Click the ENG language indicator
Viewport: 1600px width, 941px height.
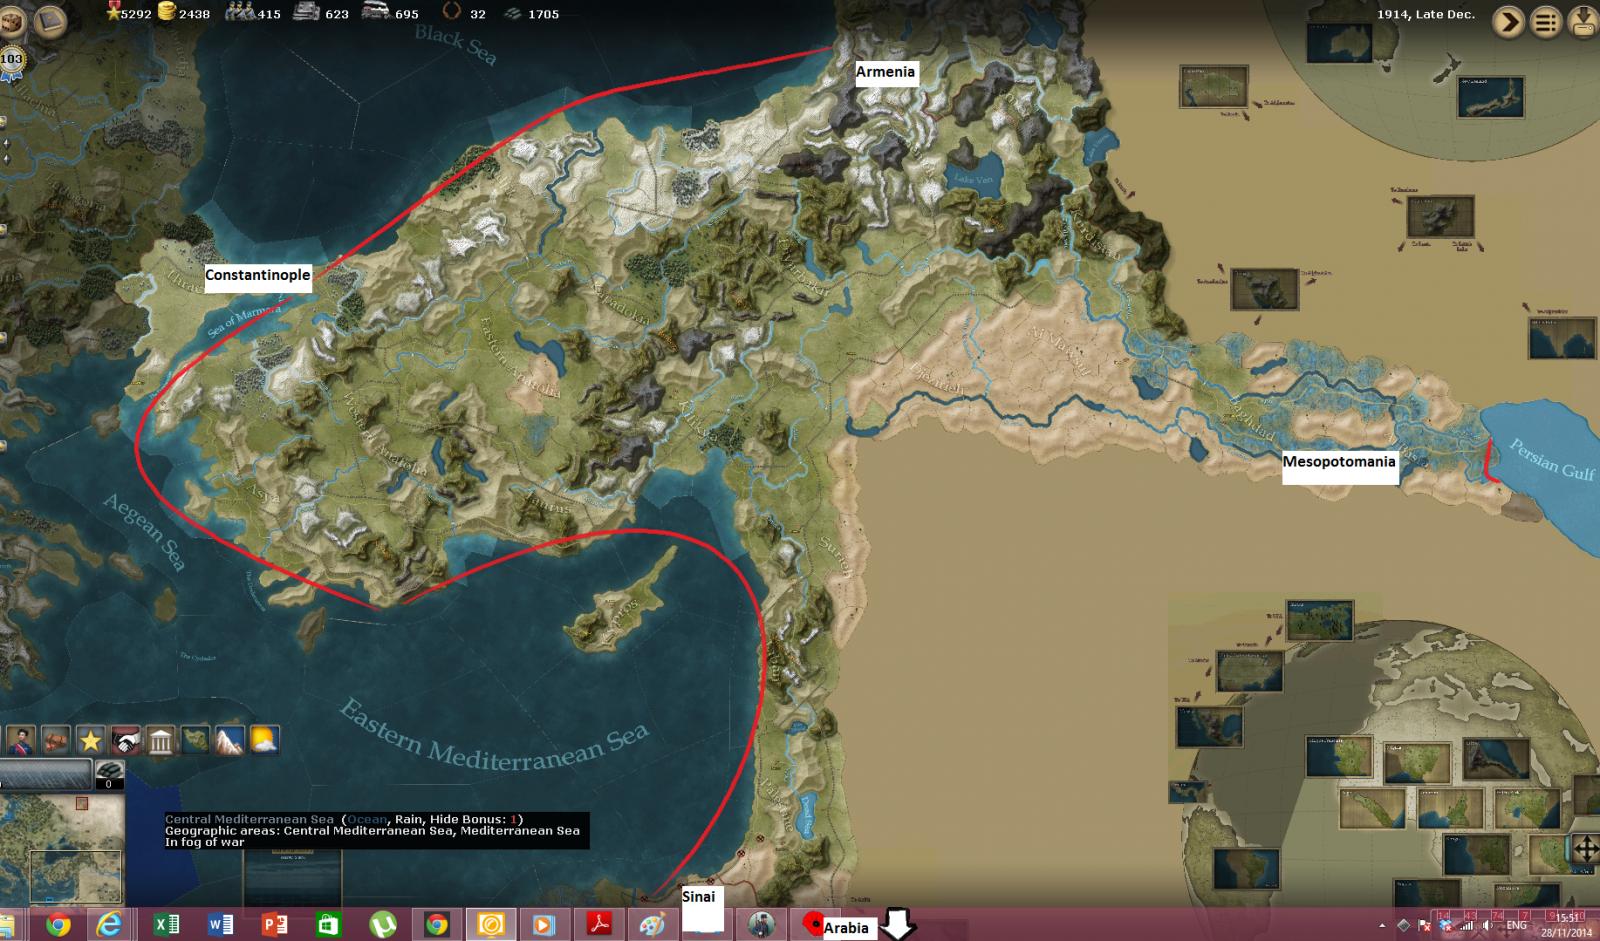[x=1516, y=926]
